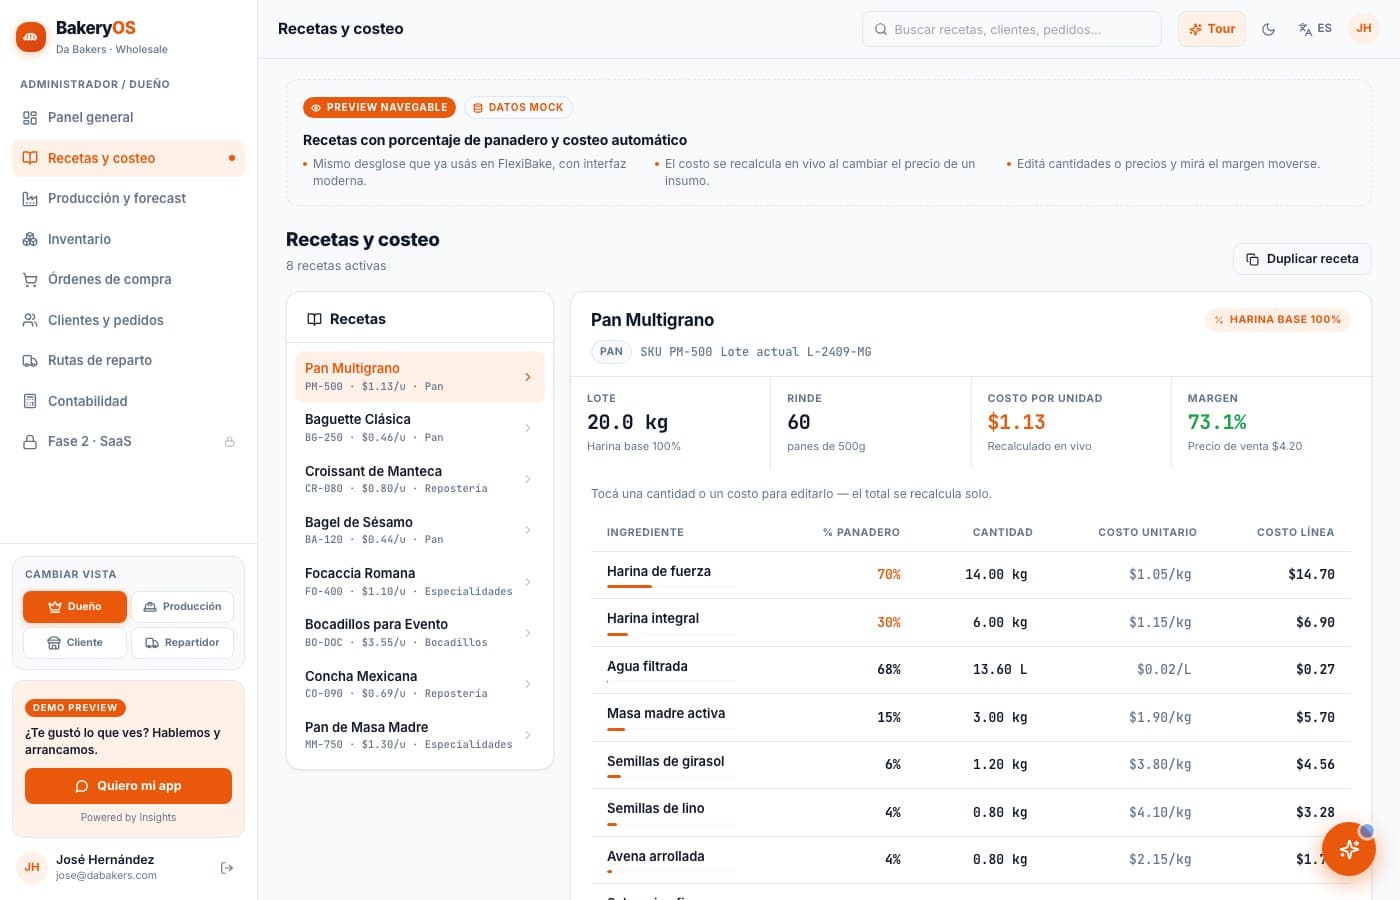The height and width of the screenshot is (900, 1400).
Task: Open Panel general from the sidebar
Action: [128, 117]
